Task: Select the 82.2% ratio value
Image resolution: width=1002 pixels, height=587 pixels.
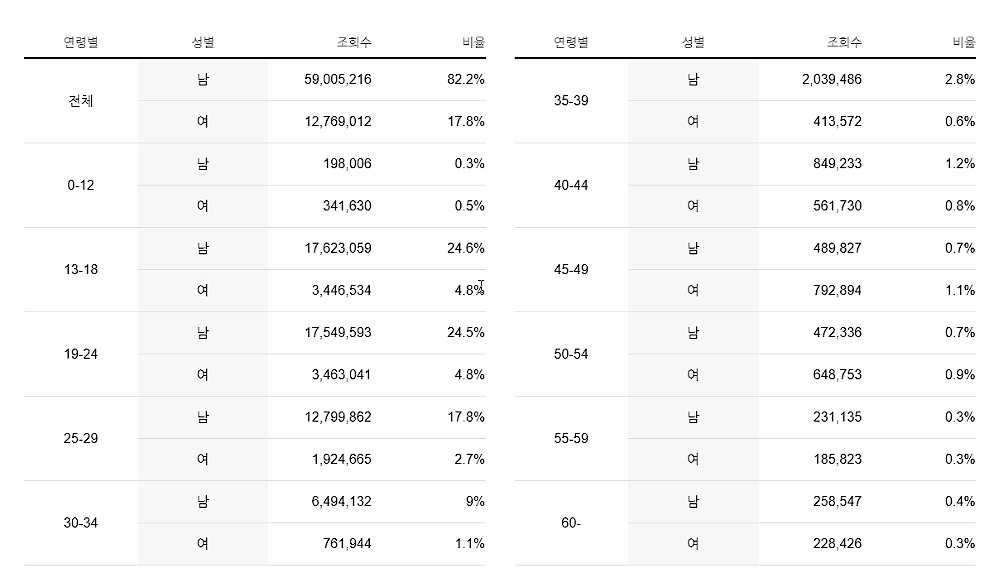Action: coord(466,79)
